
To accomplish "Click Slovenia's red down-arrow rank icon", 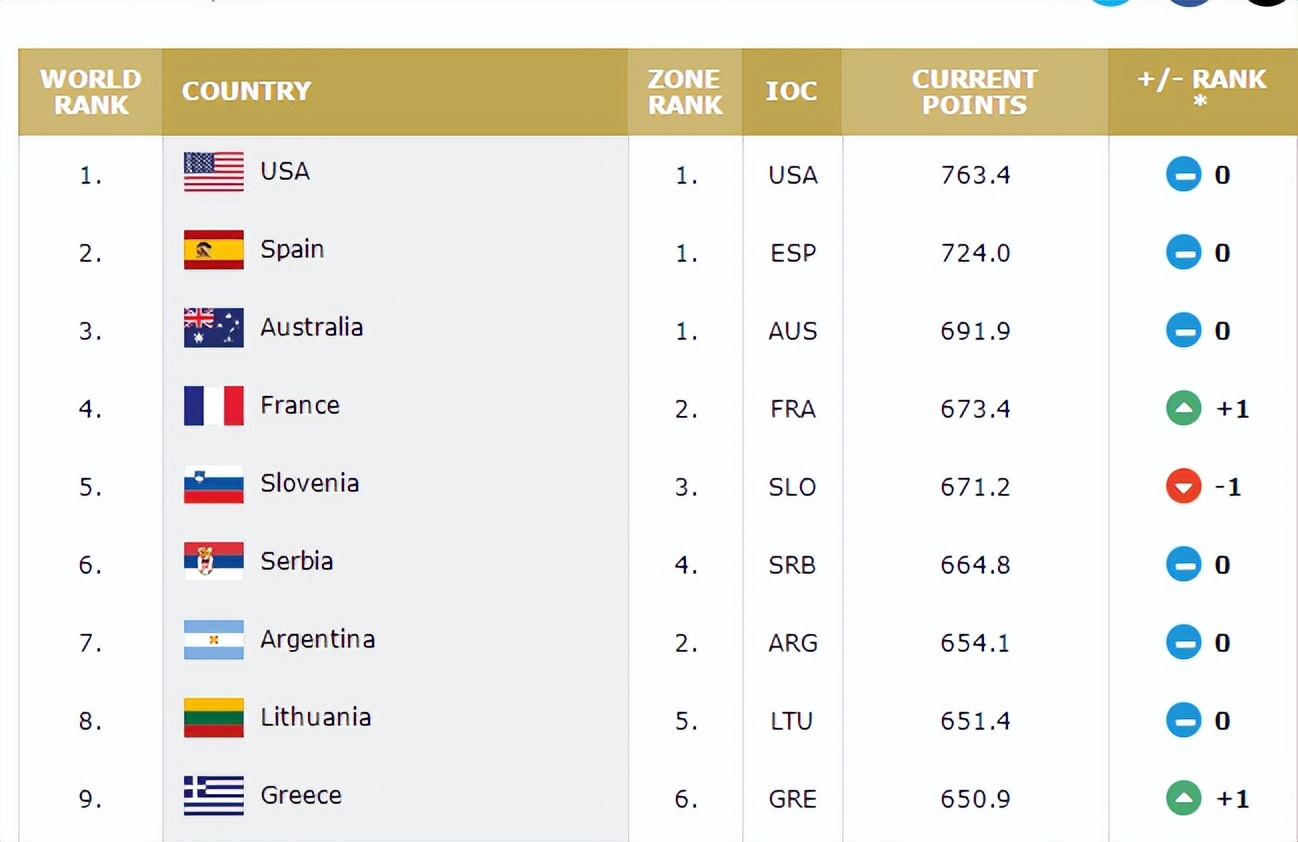I will [x=1183, y=486].
